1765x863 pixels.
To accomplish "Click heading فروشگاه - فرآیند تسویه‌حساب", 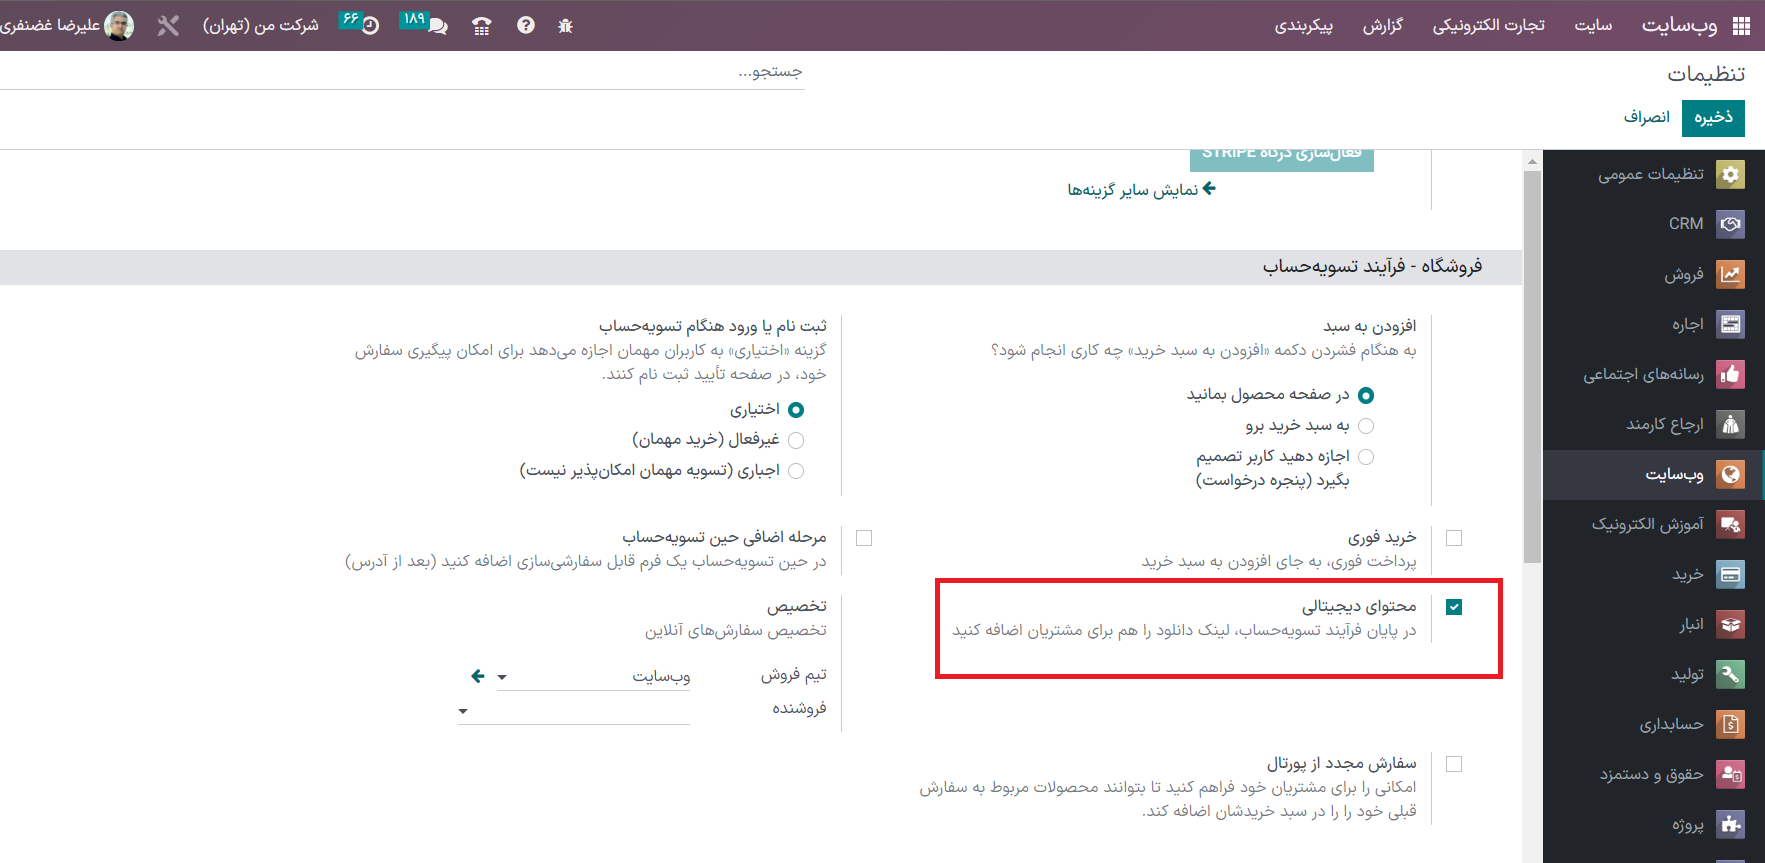I will point(1372,266).
